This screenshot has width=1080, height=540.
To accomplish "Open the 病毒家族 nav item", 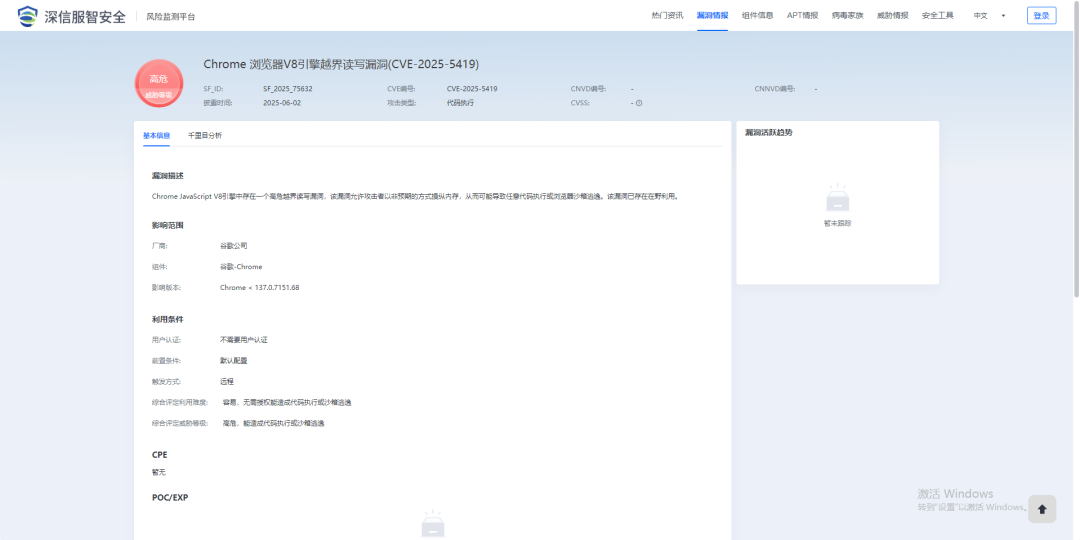I will [847, 16].
